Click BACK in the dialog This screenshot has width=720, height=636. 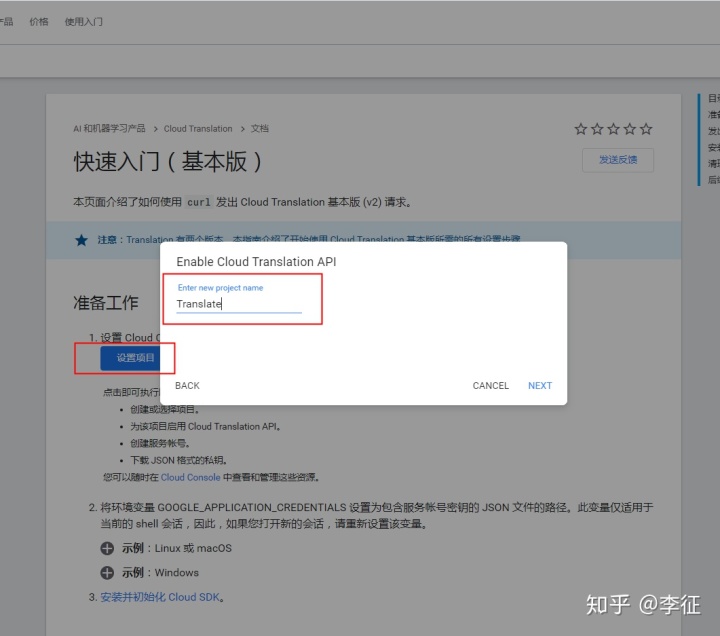(187, 386)
